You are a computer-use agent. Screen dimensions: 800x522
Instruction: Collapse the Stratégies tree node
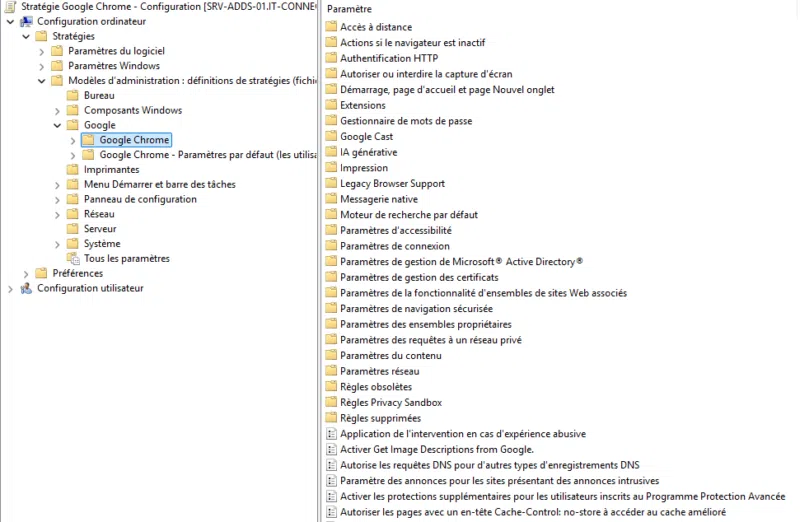[26, 37]
